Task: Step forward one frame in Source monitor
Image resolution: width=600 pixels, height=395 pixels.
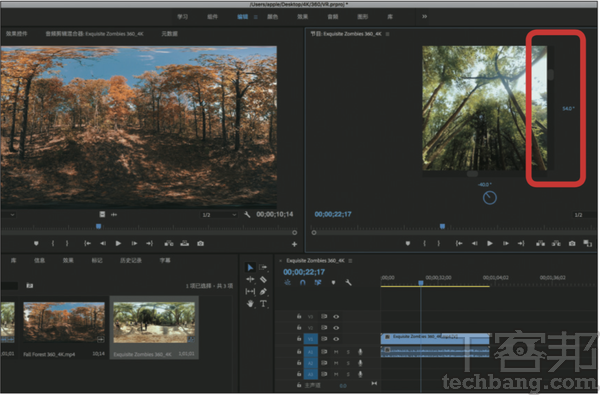Action: (x=134, y=243)
